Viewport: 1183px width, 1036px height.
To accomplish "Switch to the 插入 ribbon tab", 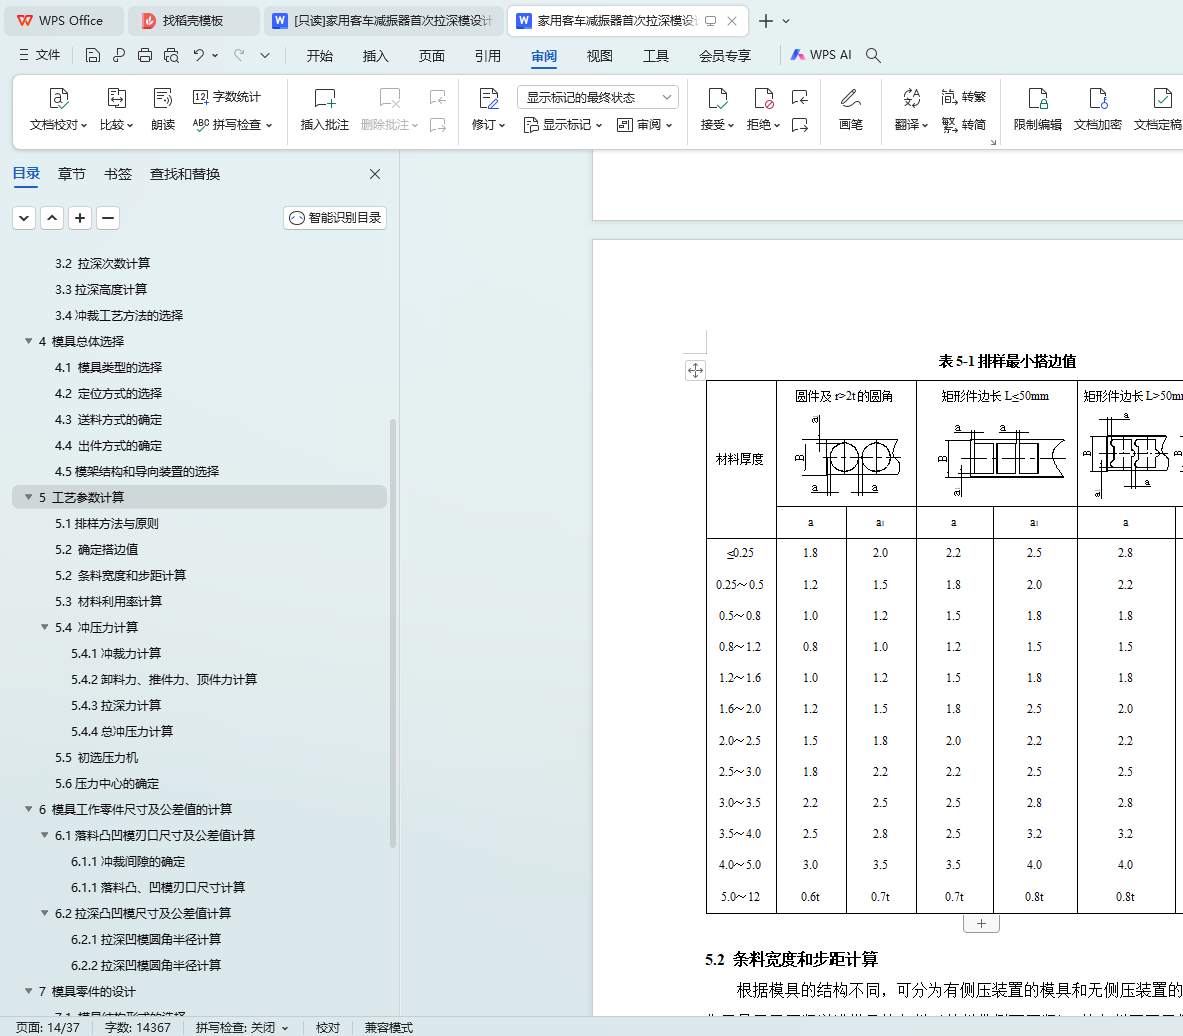I will (x=376, y=56).
